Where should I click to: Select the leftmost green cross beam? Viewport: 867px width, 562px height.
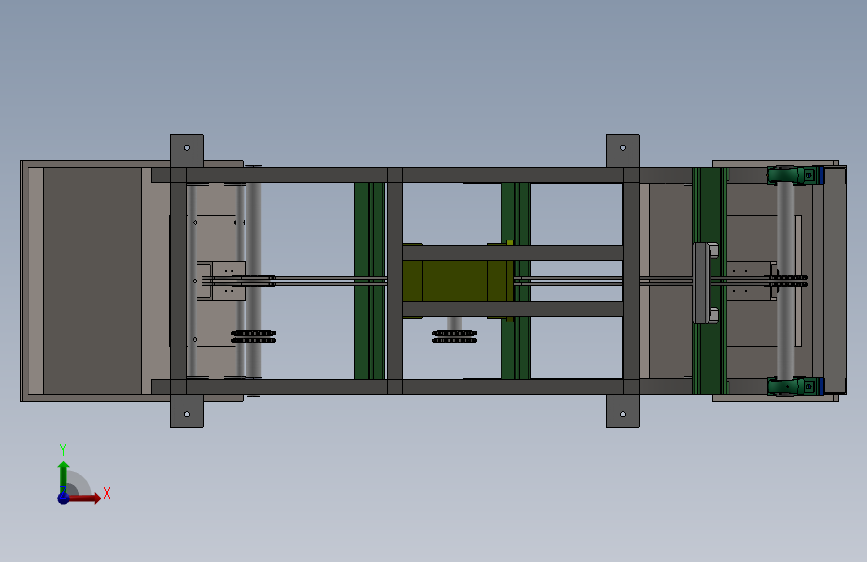[369, 281]
